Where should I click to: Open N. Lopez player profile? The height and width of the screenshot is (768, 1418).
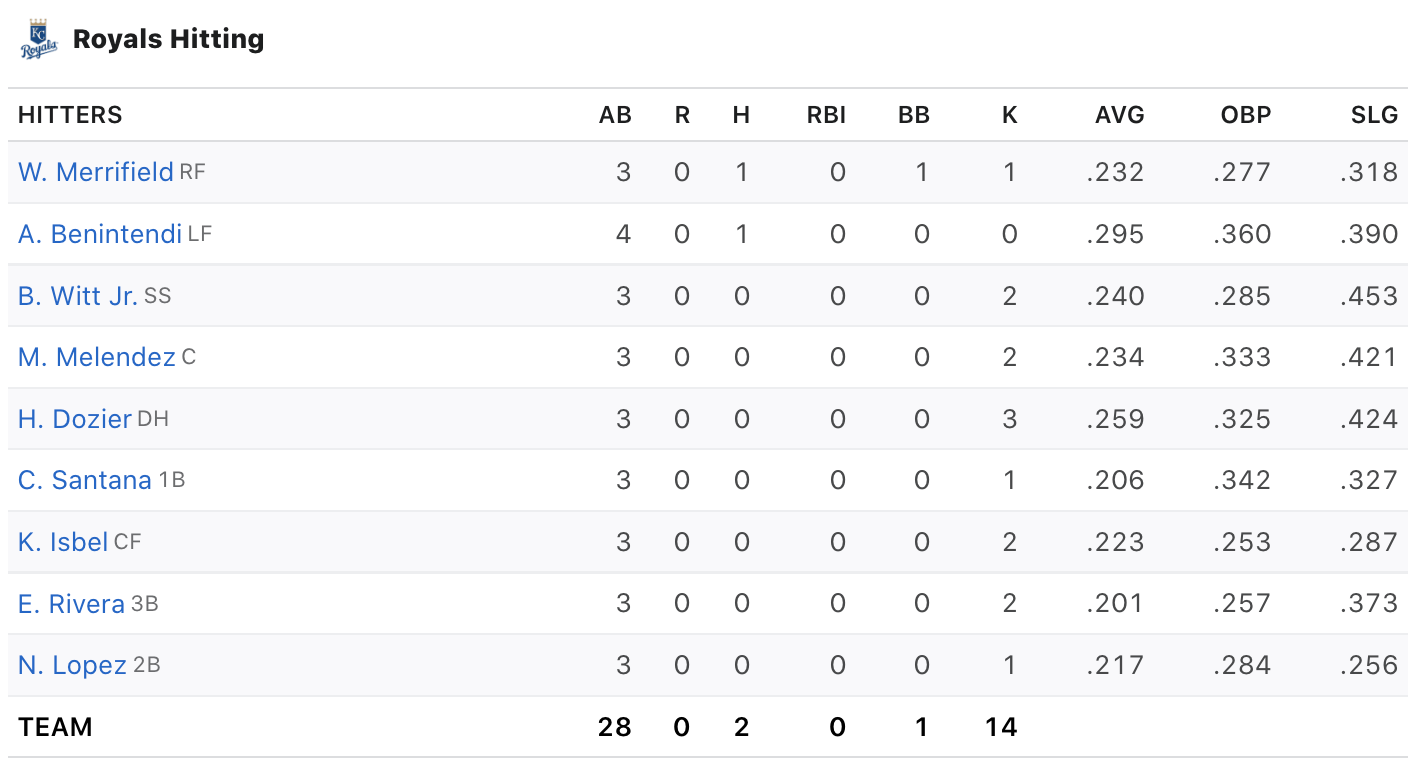72,665
